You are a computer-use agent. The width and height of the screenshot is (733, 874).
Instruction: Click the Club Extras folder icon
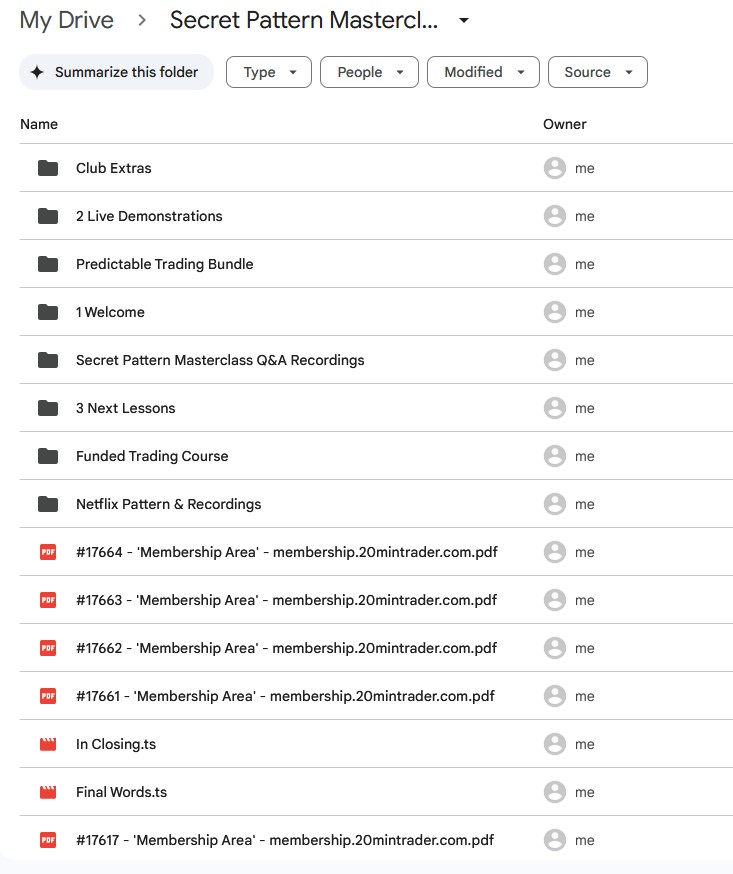coord(48,168)
